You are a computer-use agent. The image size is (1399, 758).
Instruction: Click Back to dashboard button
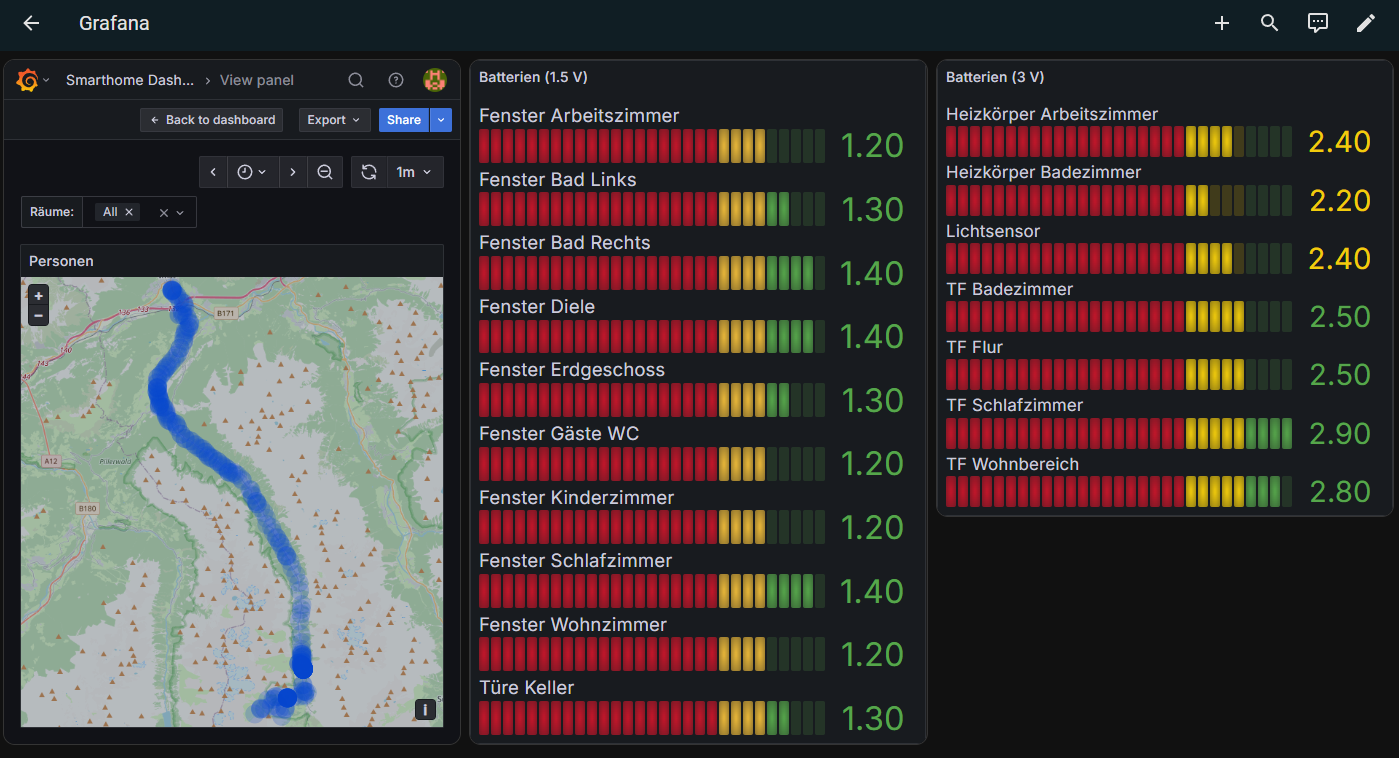[212, 120]
